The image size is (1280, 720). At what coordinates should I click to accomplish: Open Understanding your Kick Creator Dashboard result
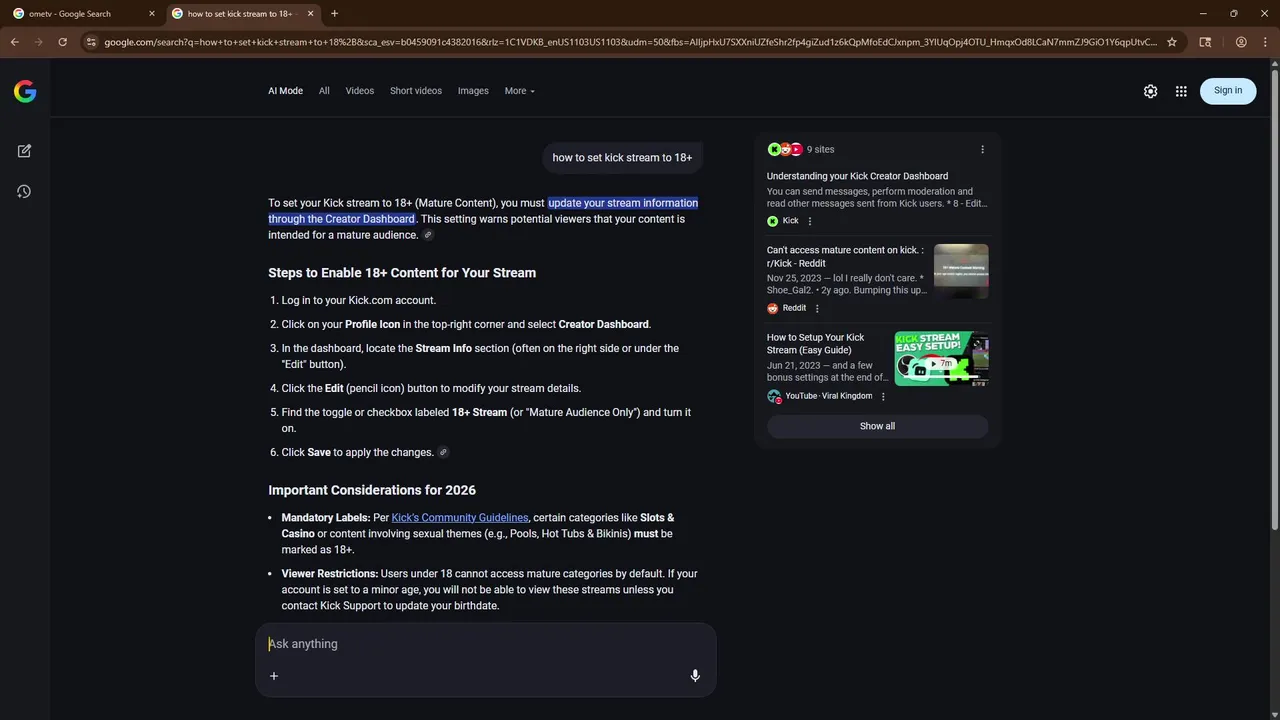click(x=857, y=176)
